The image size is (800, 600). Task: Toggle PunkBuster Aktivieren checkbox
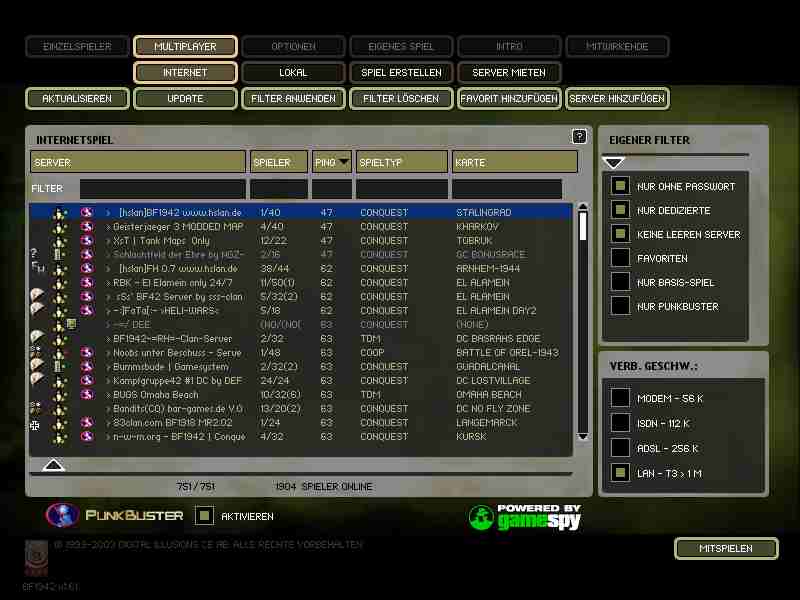coord(204,516)
